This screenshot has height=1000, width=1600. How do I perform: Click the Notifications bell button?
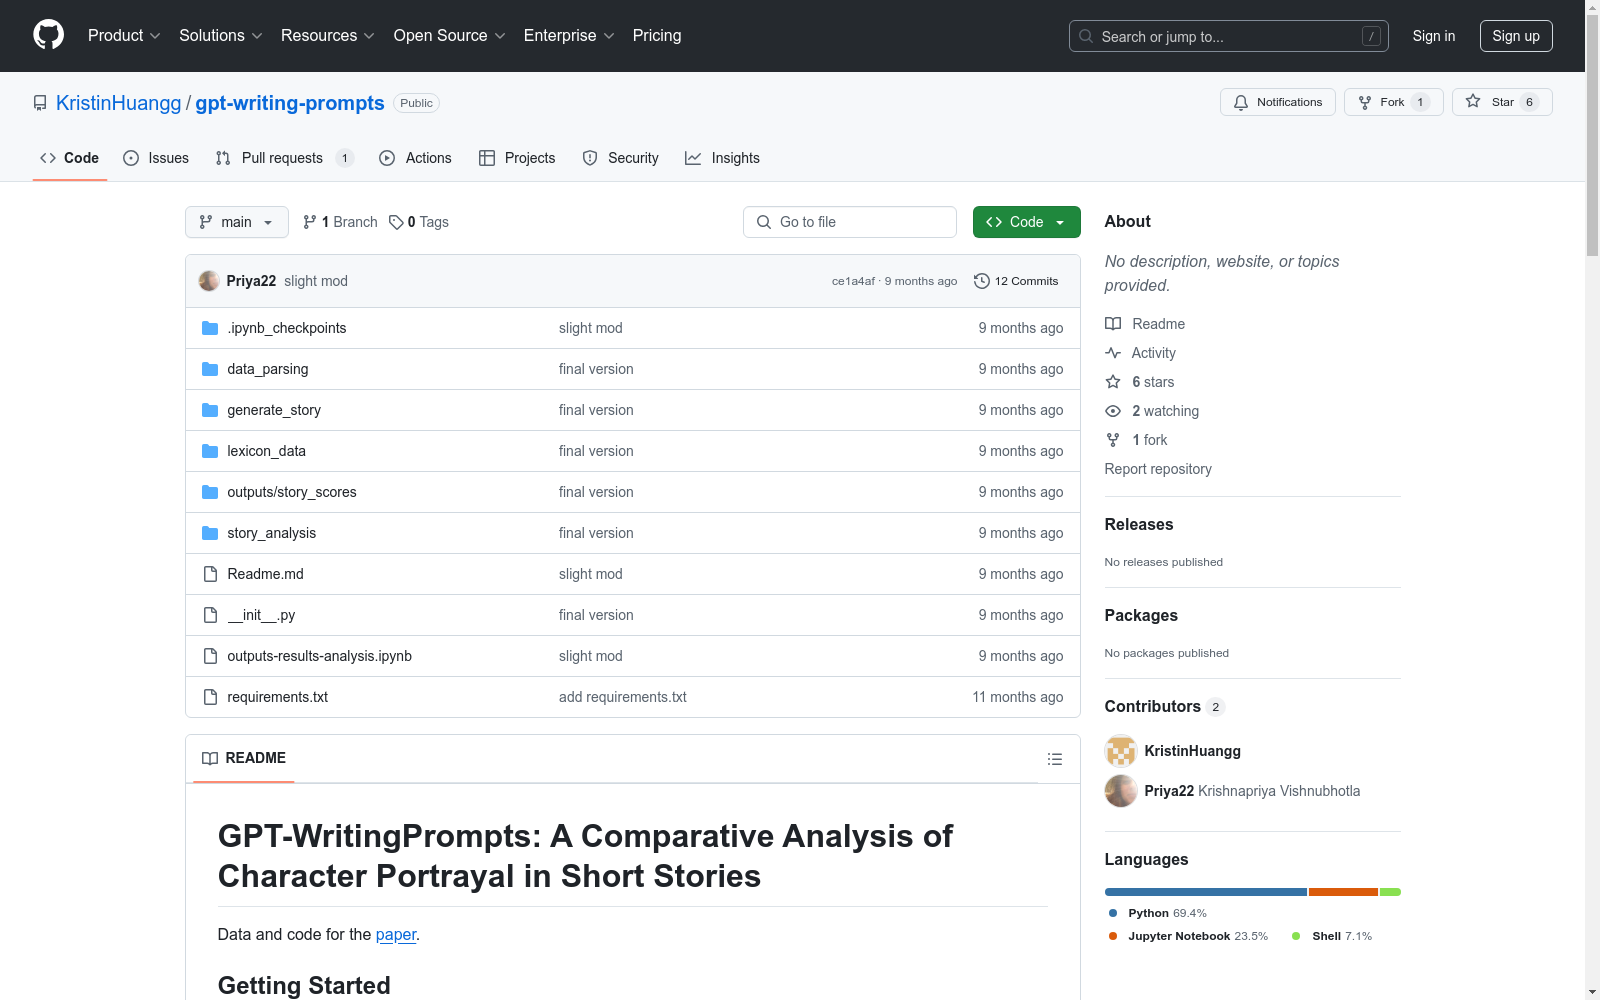coord(1278,102)
